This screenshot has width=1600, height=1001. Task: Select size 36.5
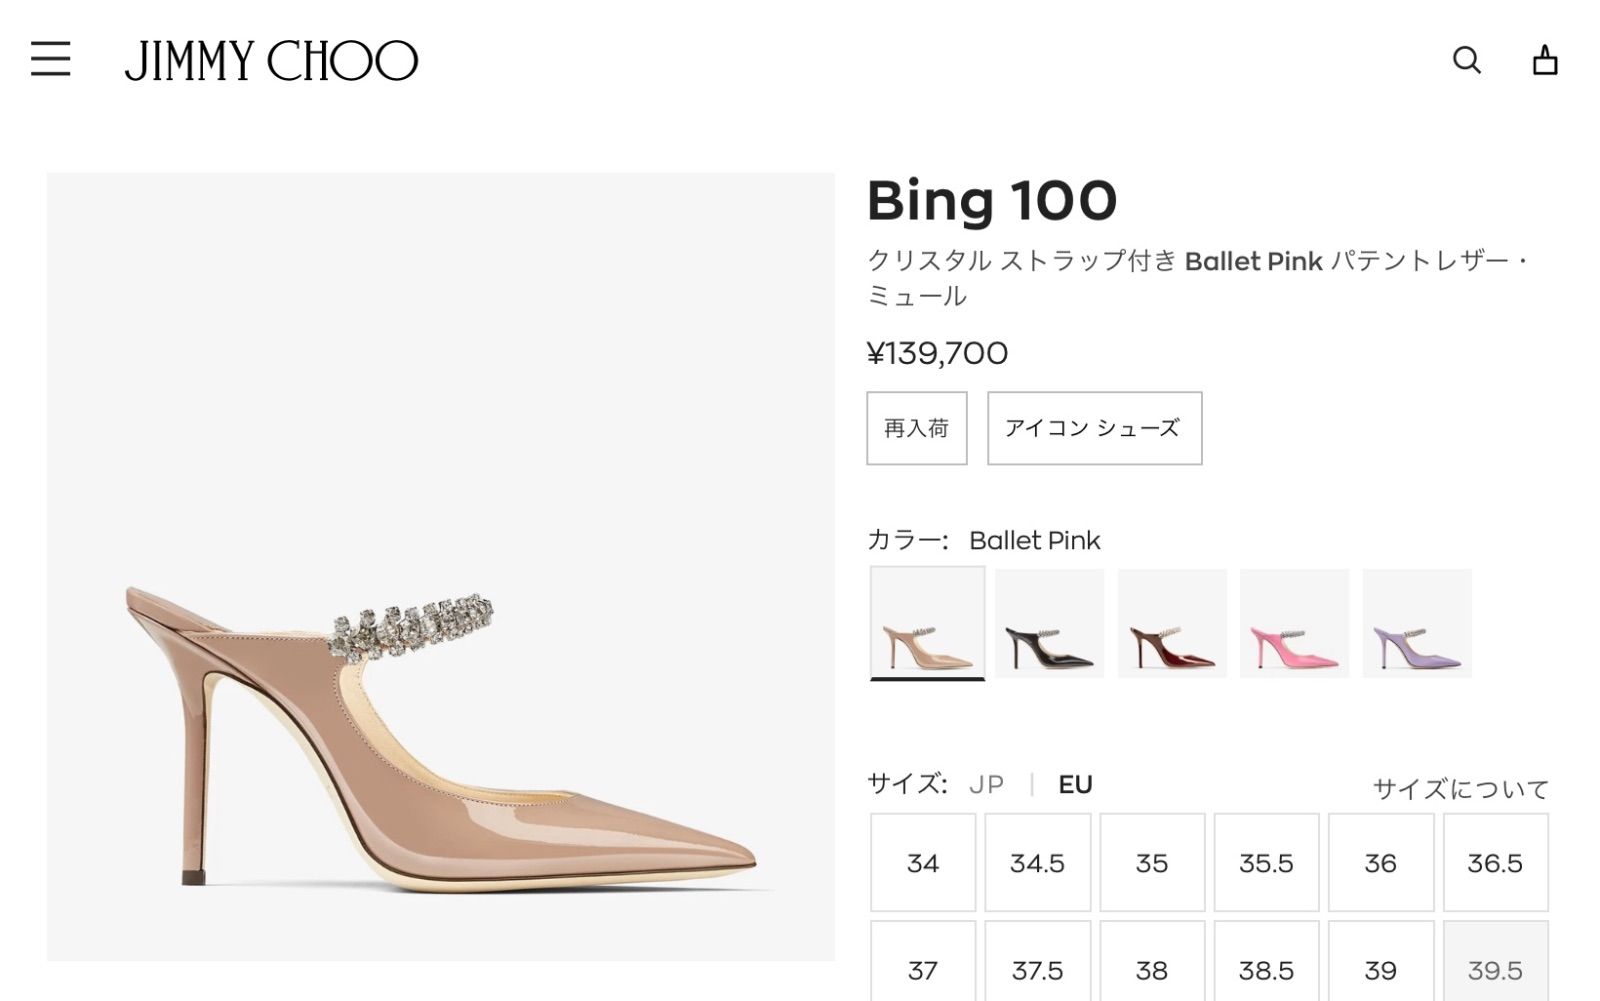[x=1495, y=863]
